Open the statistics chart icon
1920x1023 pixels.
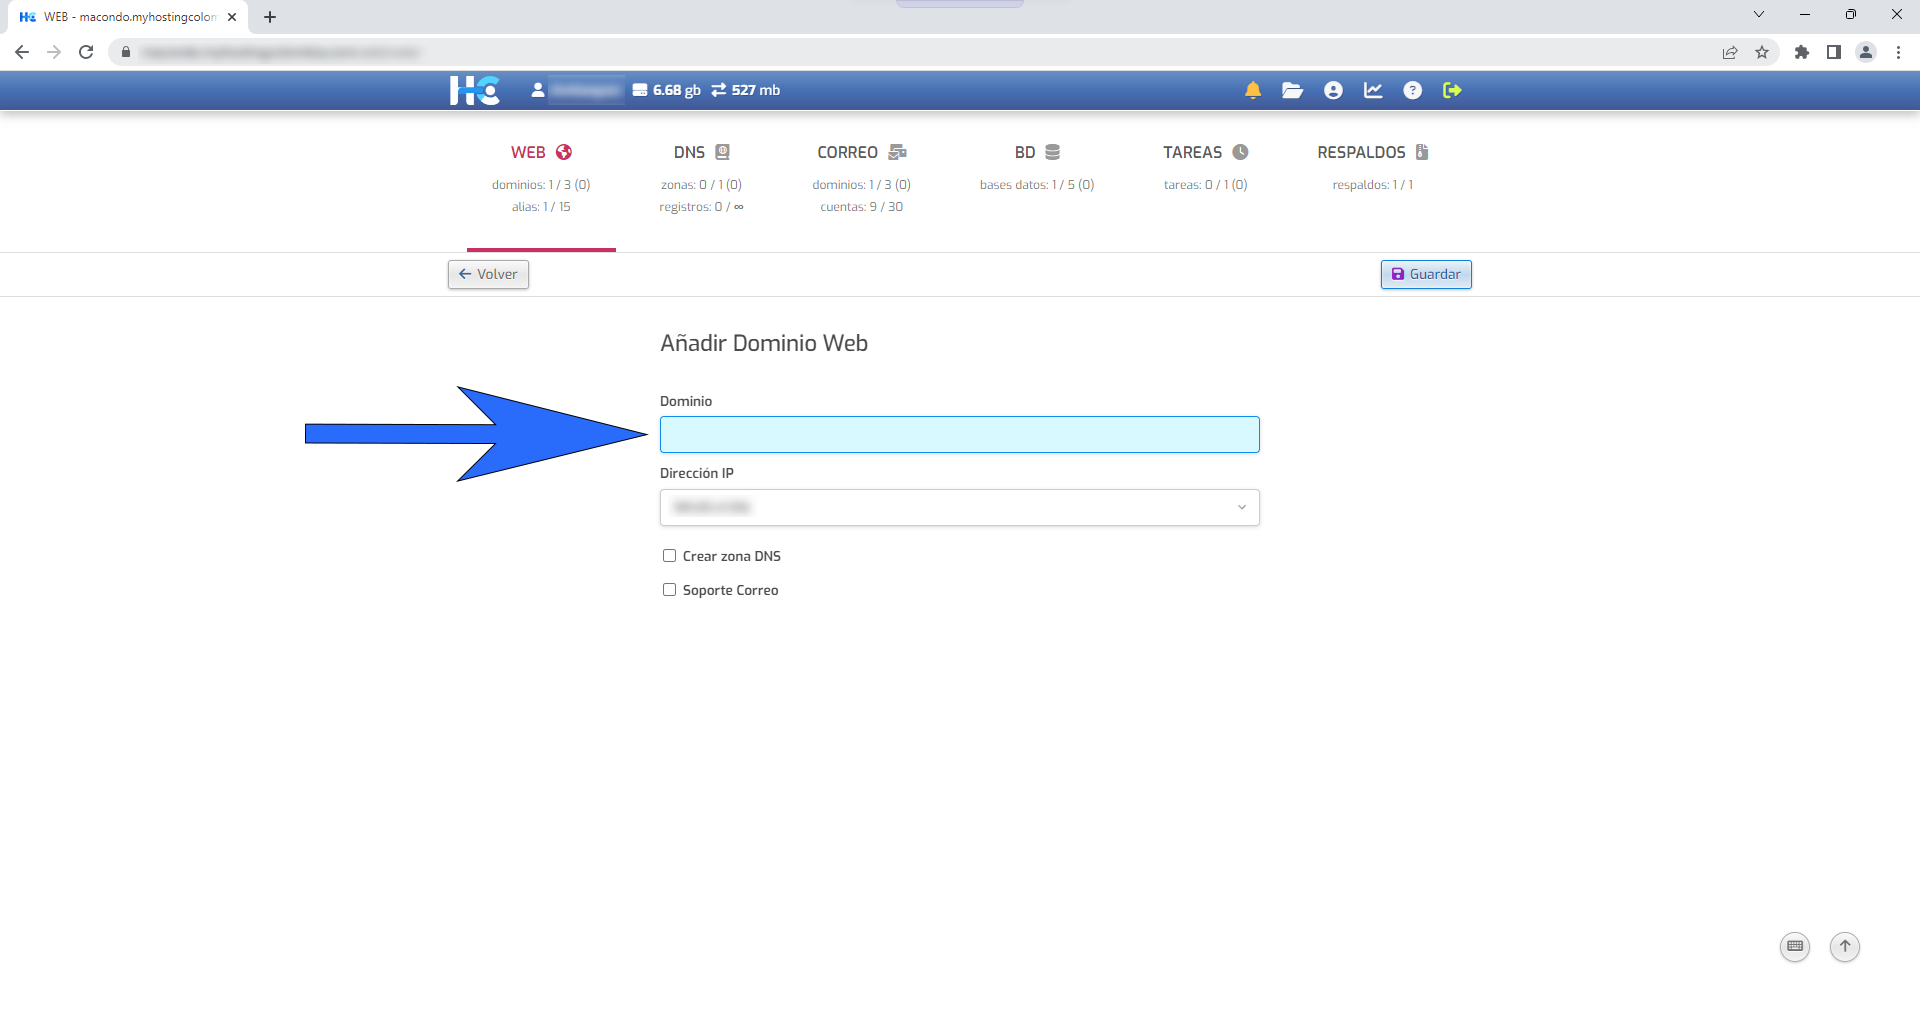[1373, 90]
